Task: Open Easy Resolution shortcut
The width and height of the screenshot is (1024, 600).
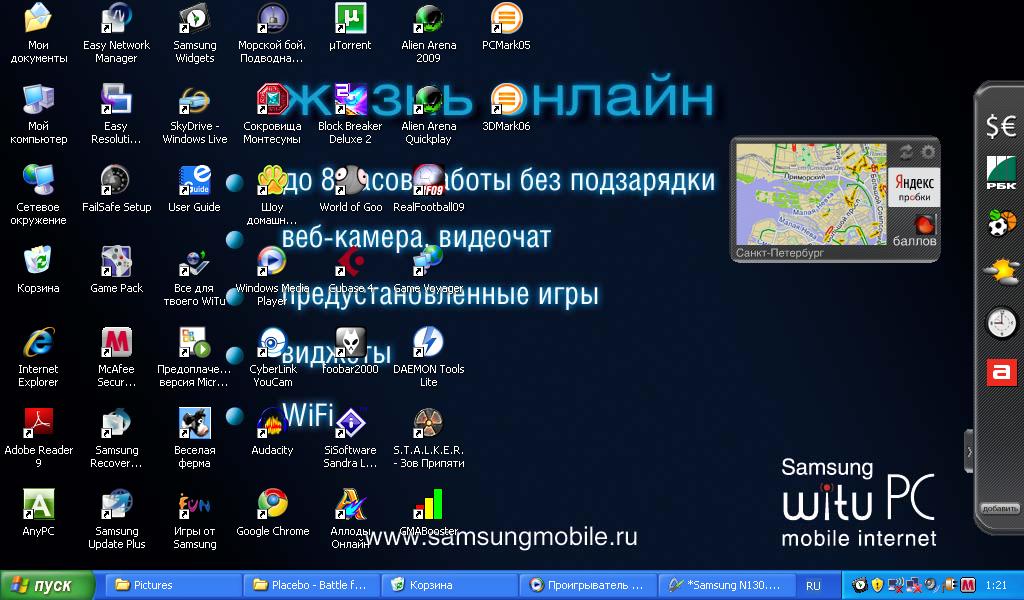Action: coord(116,99)
